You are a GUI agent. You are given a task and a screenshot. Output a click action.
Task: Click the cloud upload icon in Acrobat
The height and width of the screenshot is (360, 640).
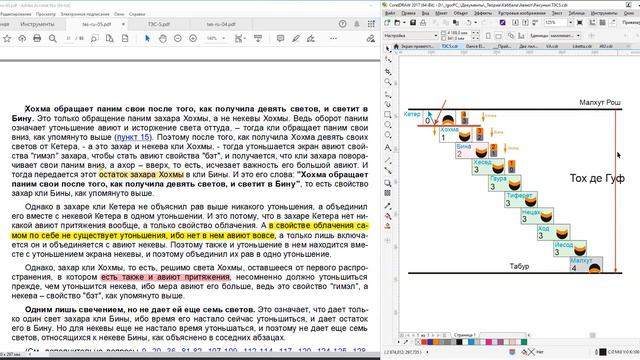tap(22, 38)
